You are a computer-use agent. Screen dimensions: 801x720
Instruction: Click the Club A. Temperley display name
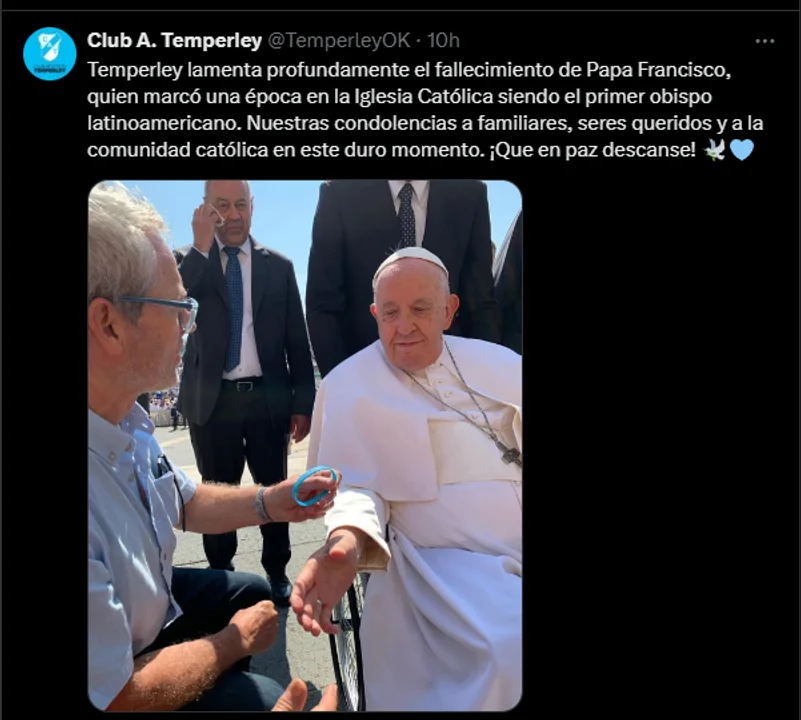174,40
